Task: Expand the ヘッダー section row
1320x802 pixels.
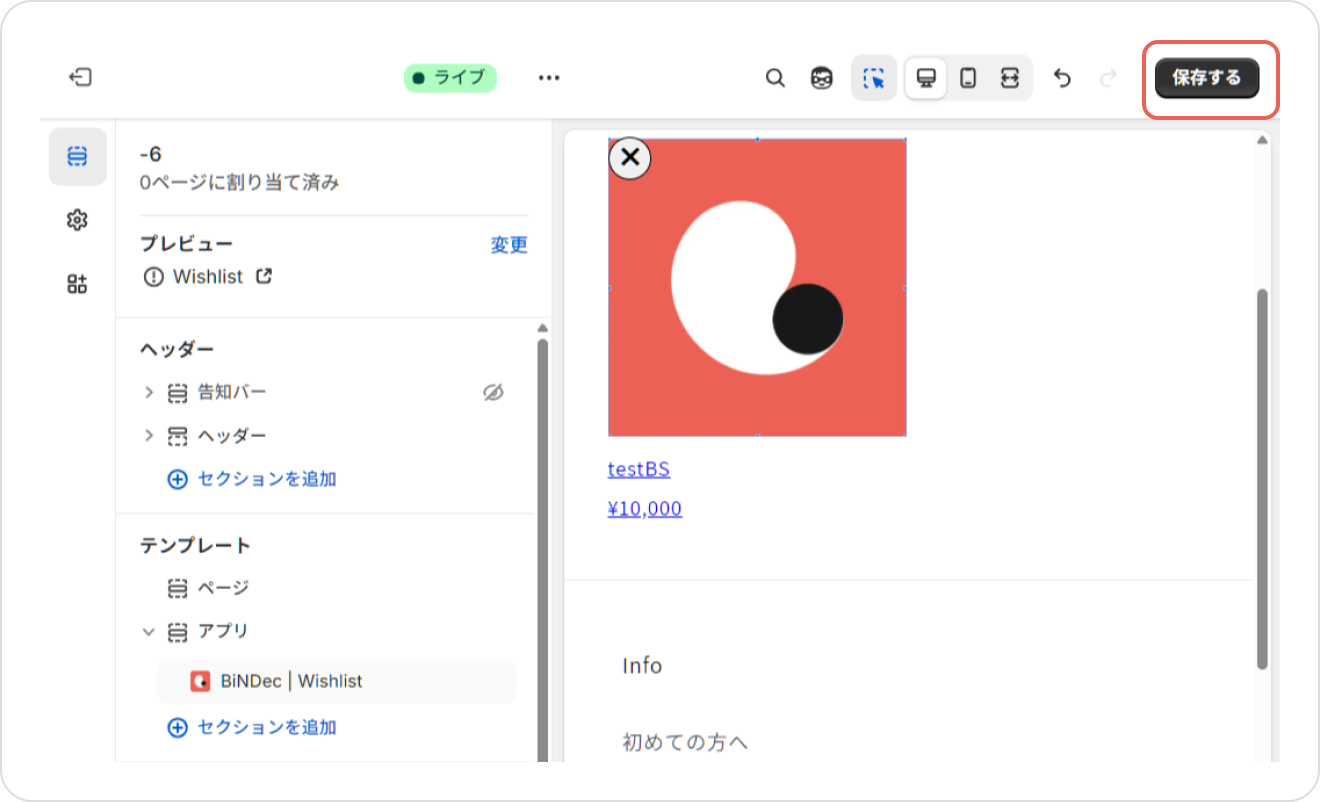Action: click(x=148, y=436)
